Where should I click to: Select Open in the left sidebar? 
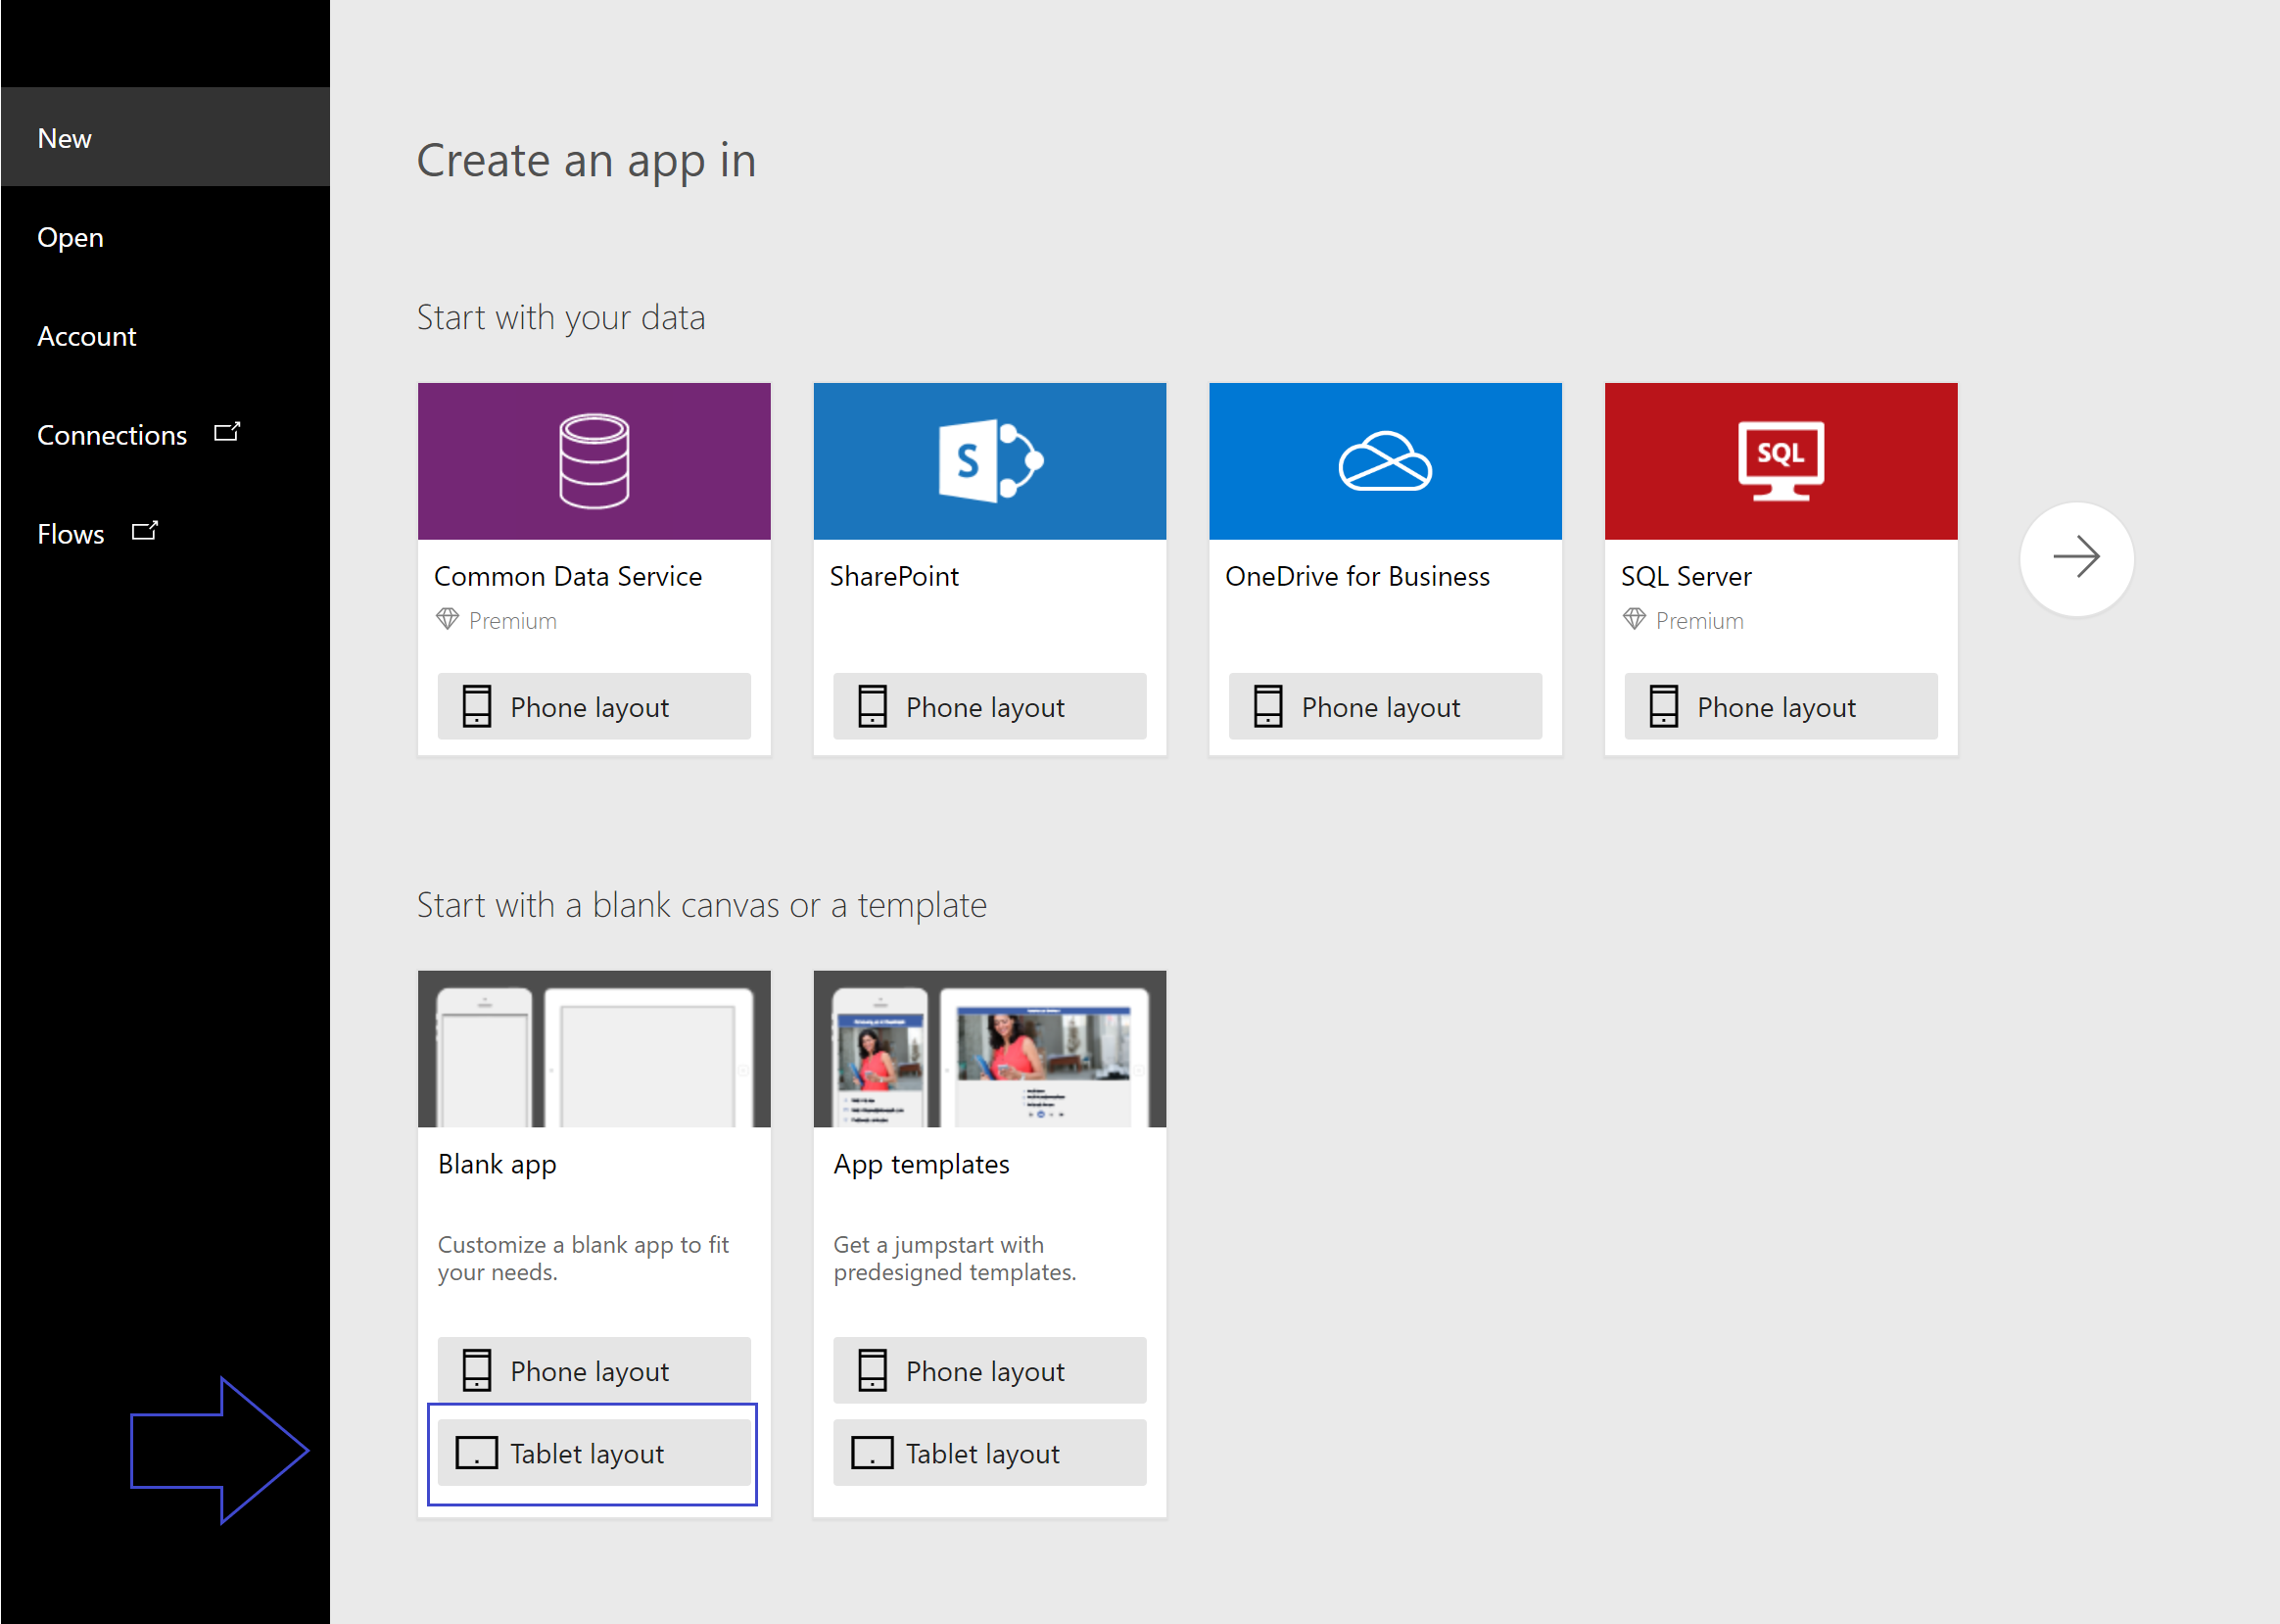pos(165,237)
